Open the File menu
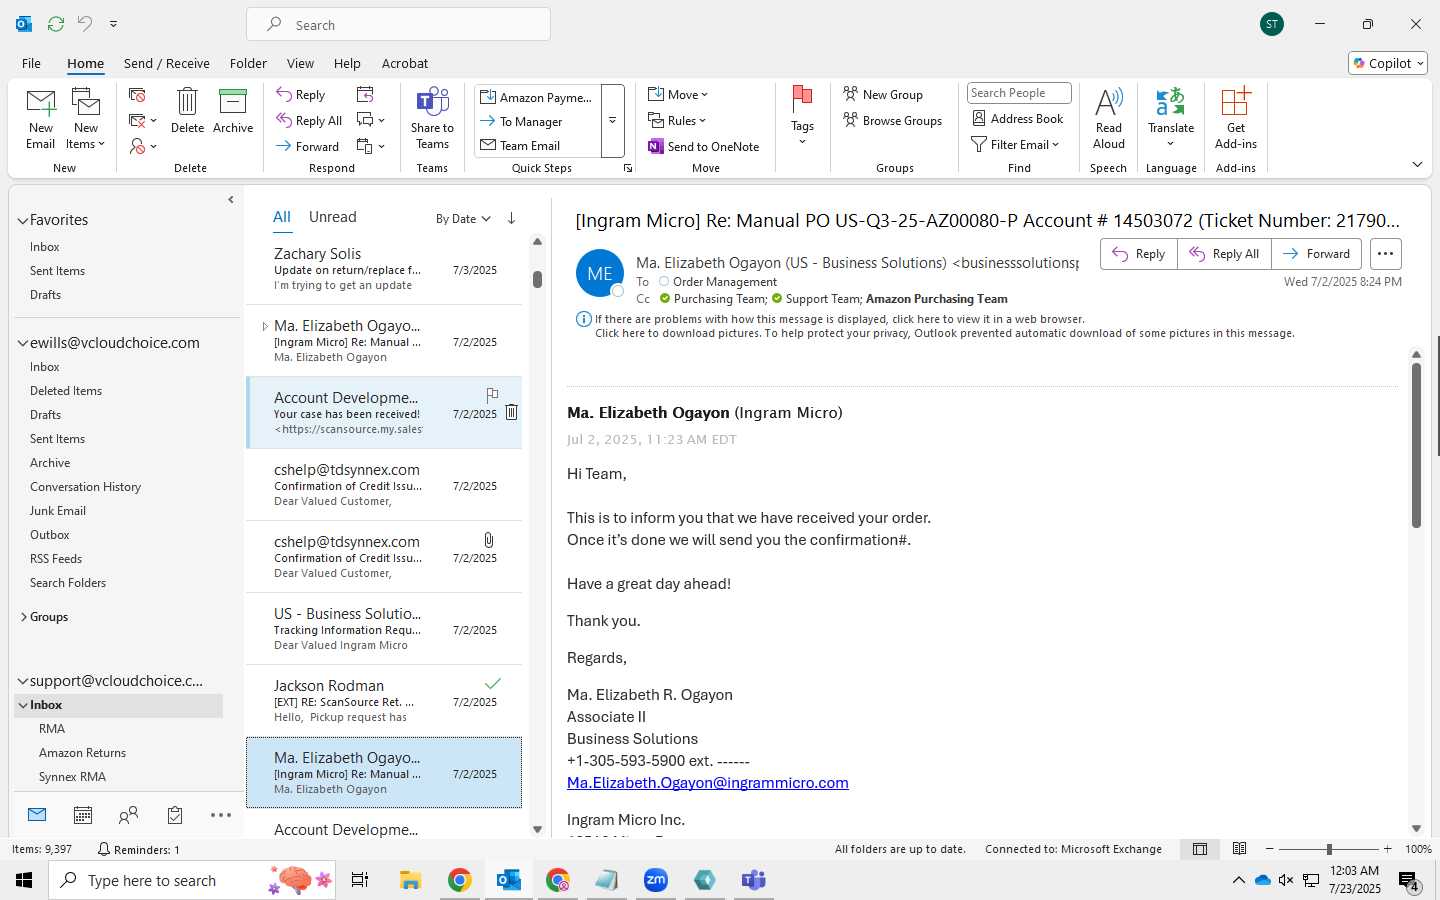Viewport: 1440px width, 900px height. [32, 63]
